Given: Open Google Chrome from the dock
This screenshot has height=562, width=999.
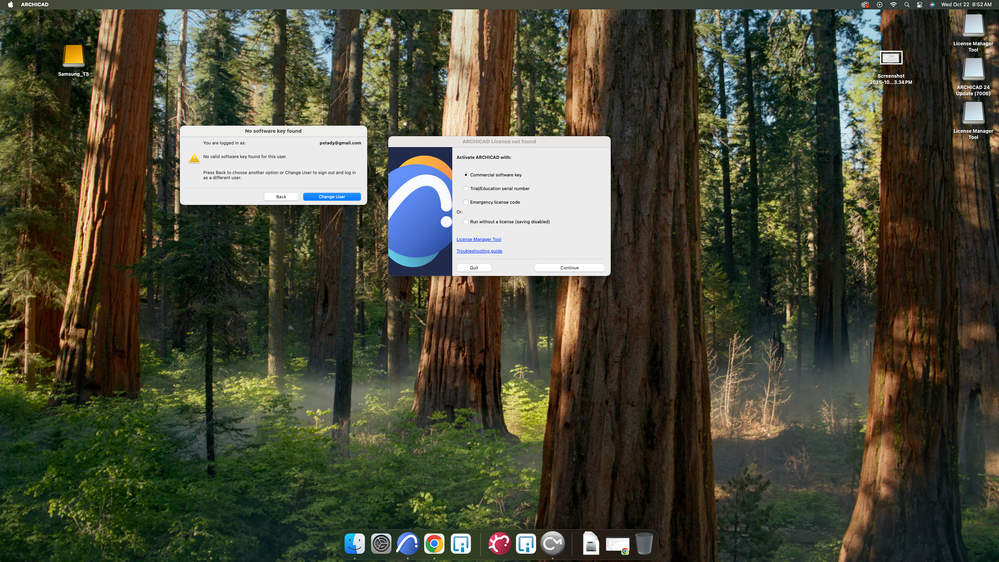Looking at the screenshot, I should 434,544.
